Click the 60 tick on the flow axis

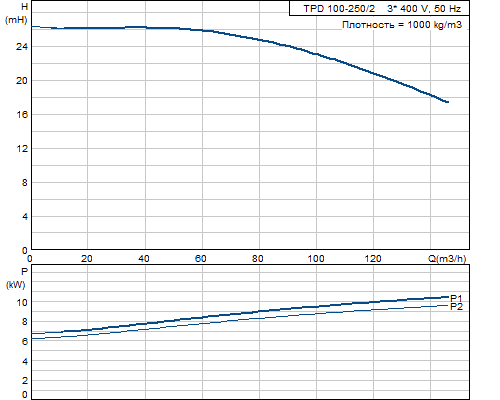[201, 259]
